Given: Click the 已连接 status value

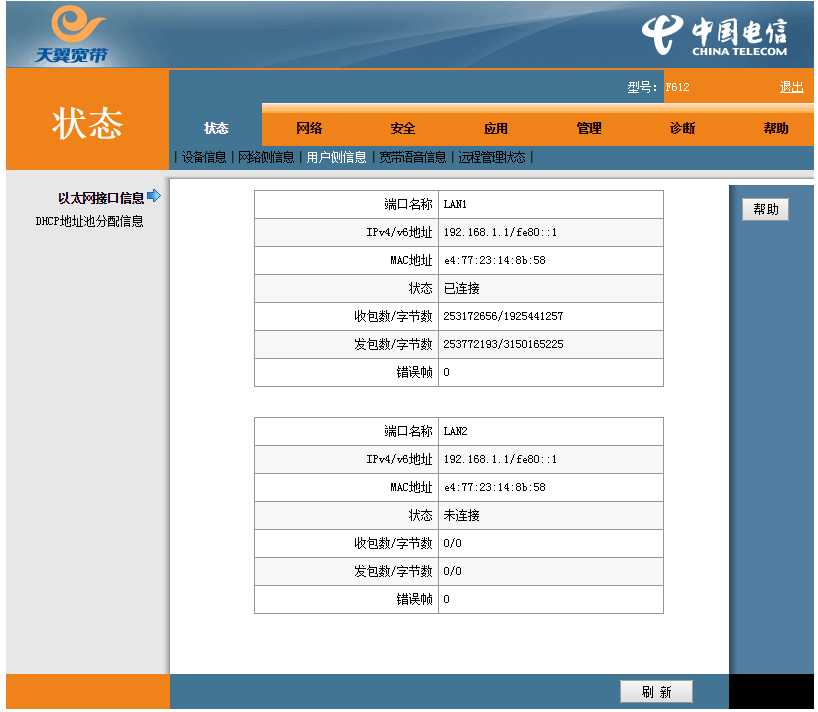Looking at the screenshot, I should click(x=461, y=288).
